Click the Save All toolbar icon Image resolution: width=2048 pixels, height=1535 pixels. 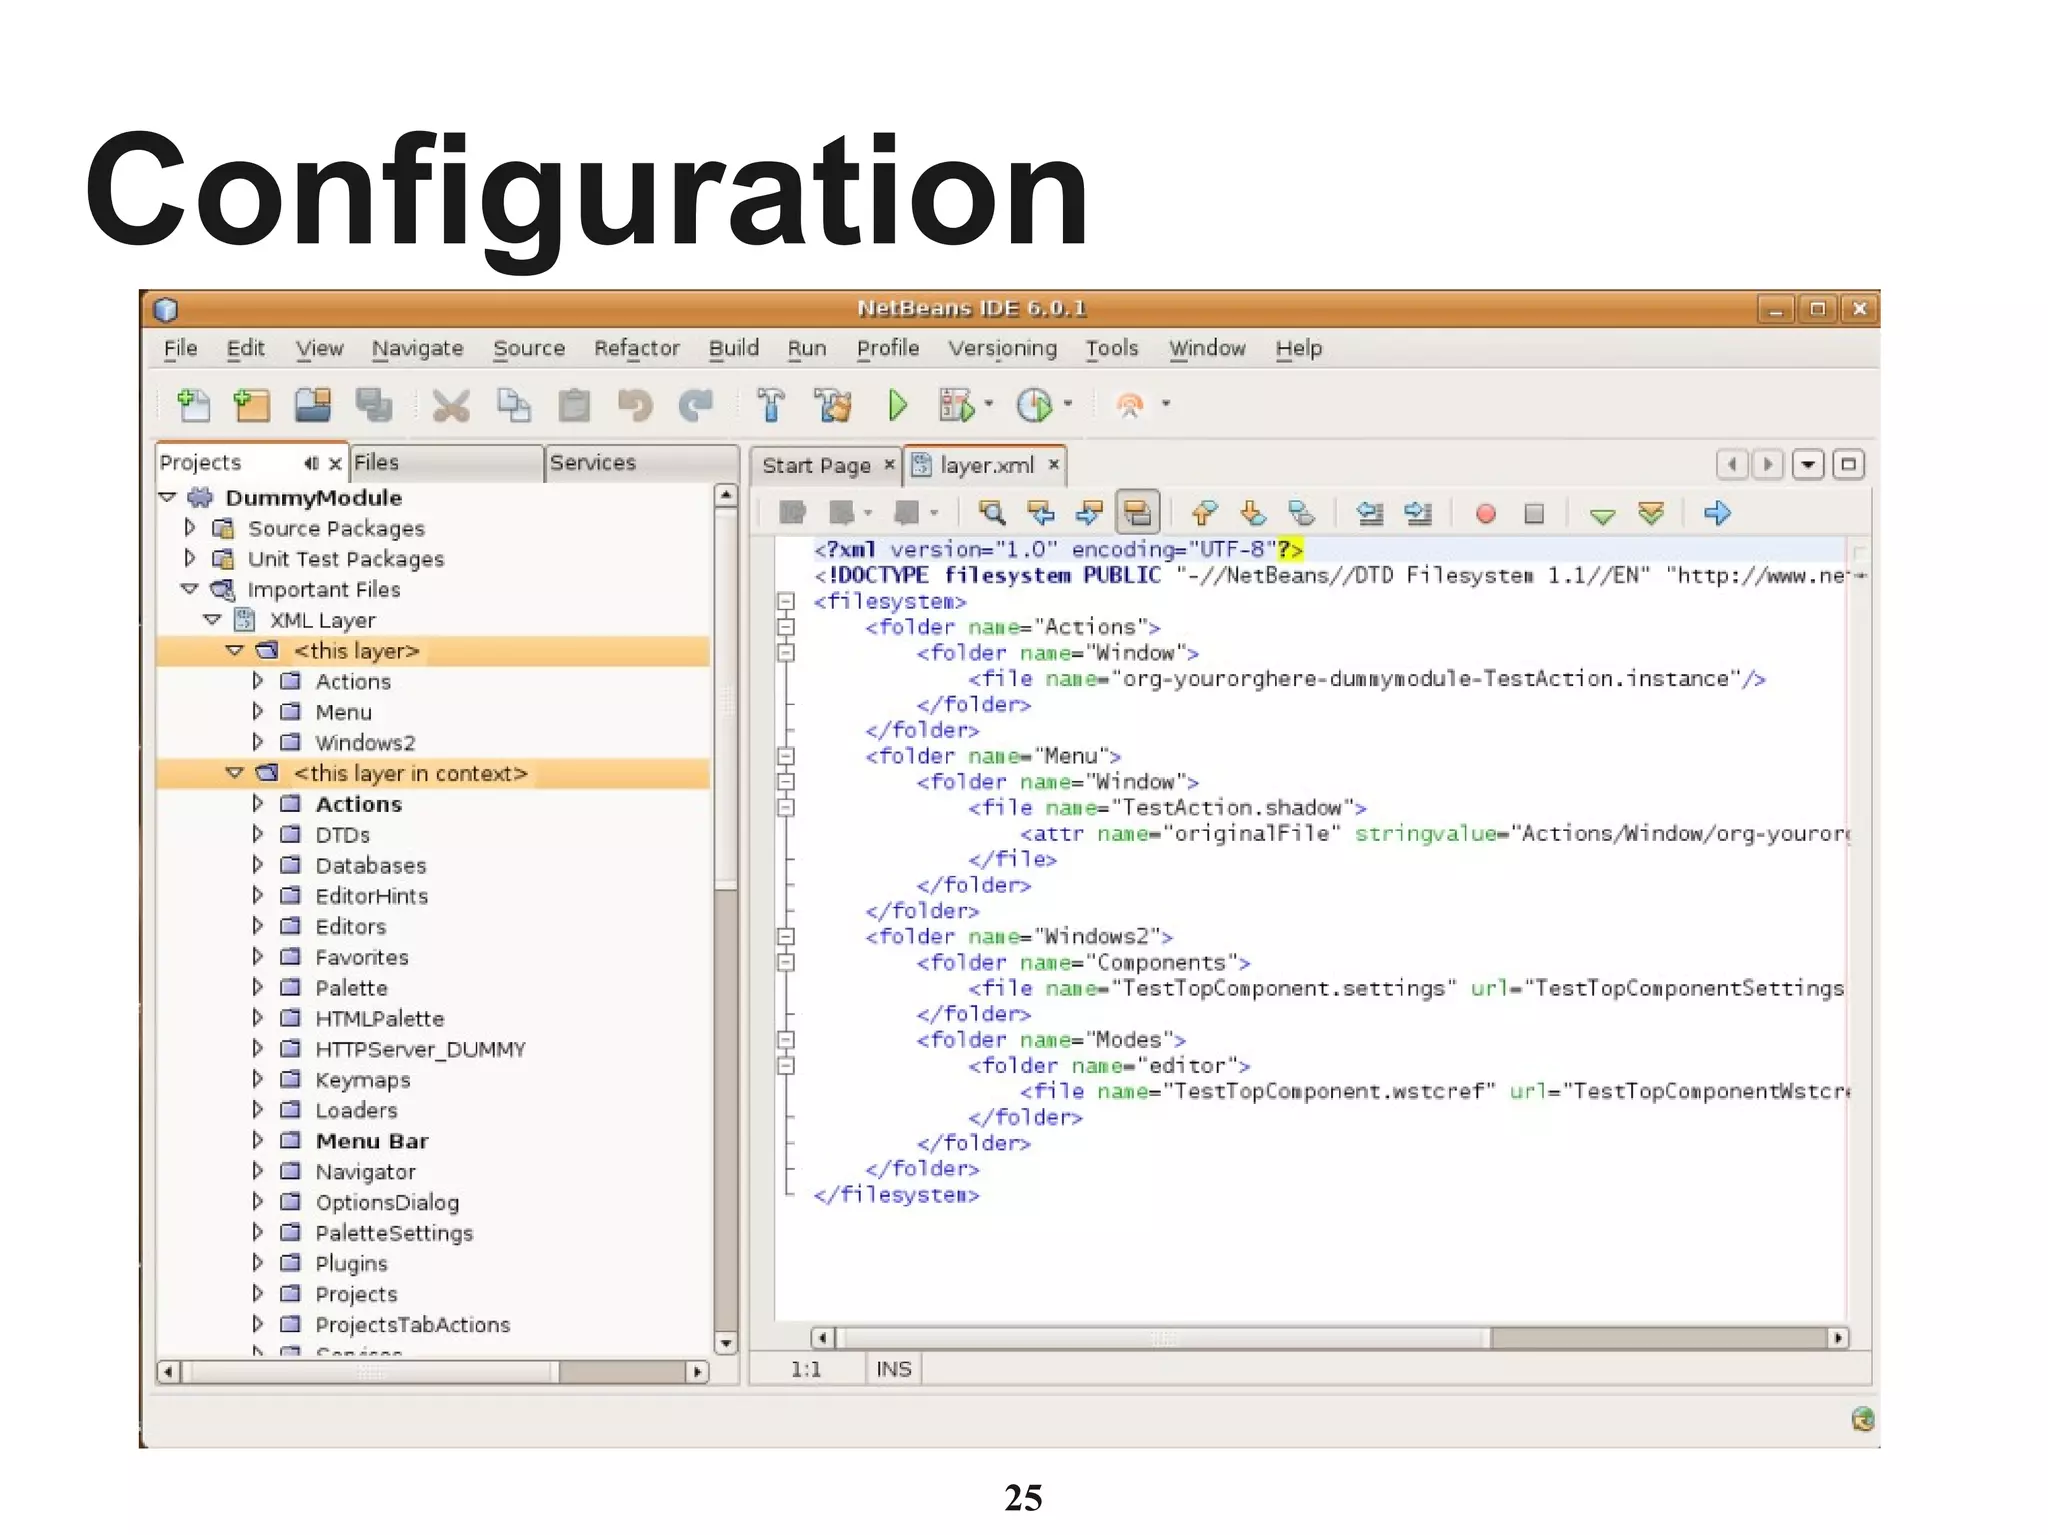click(x=374, y=405)
